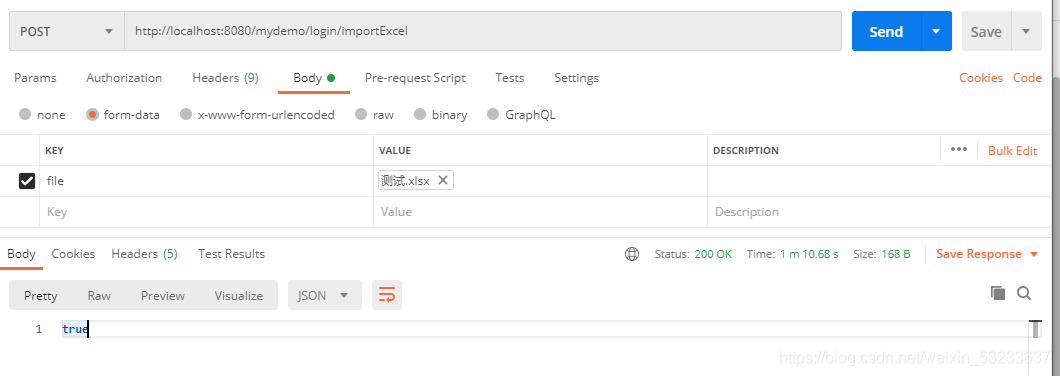Search within the response body
The height and width of the screenshot is (376, 1060).
[x=1024, y=293]
